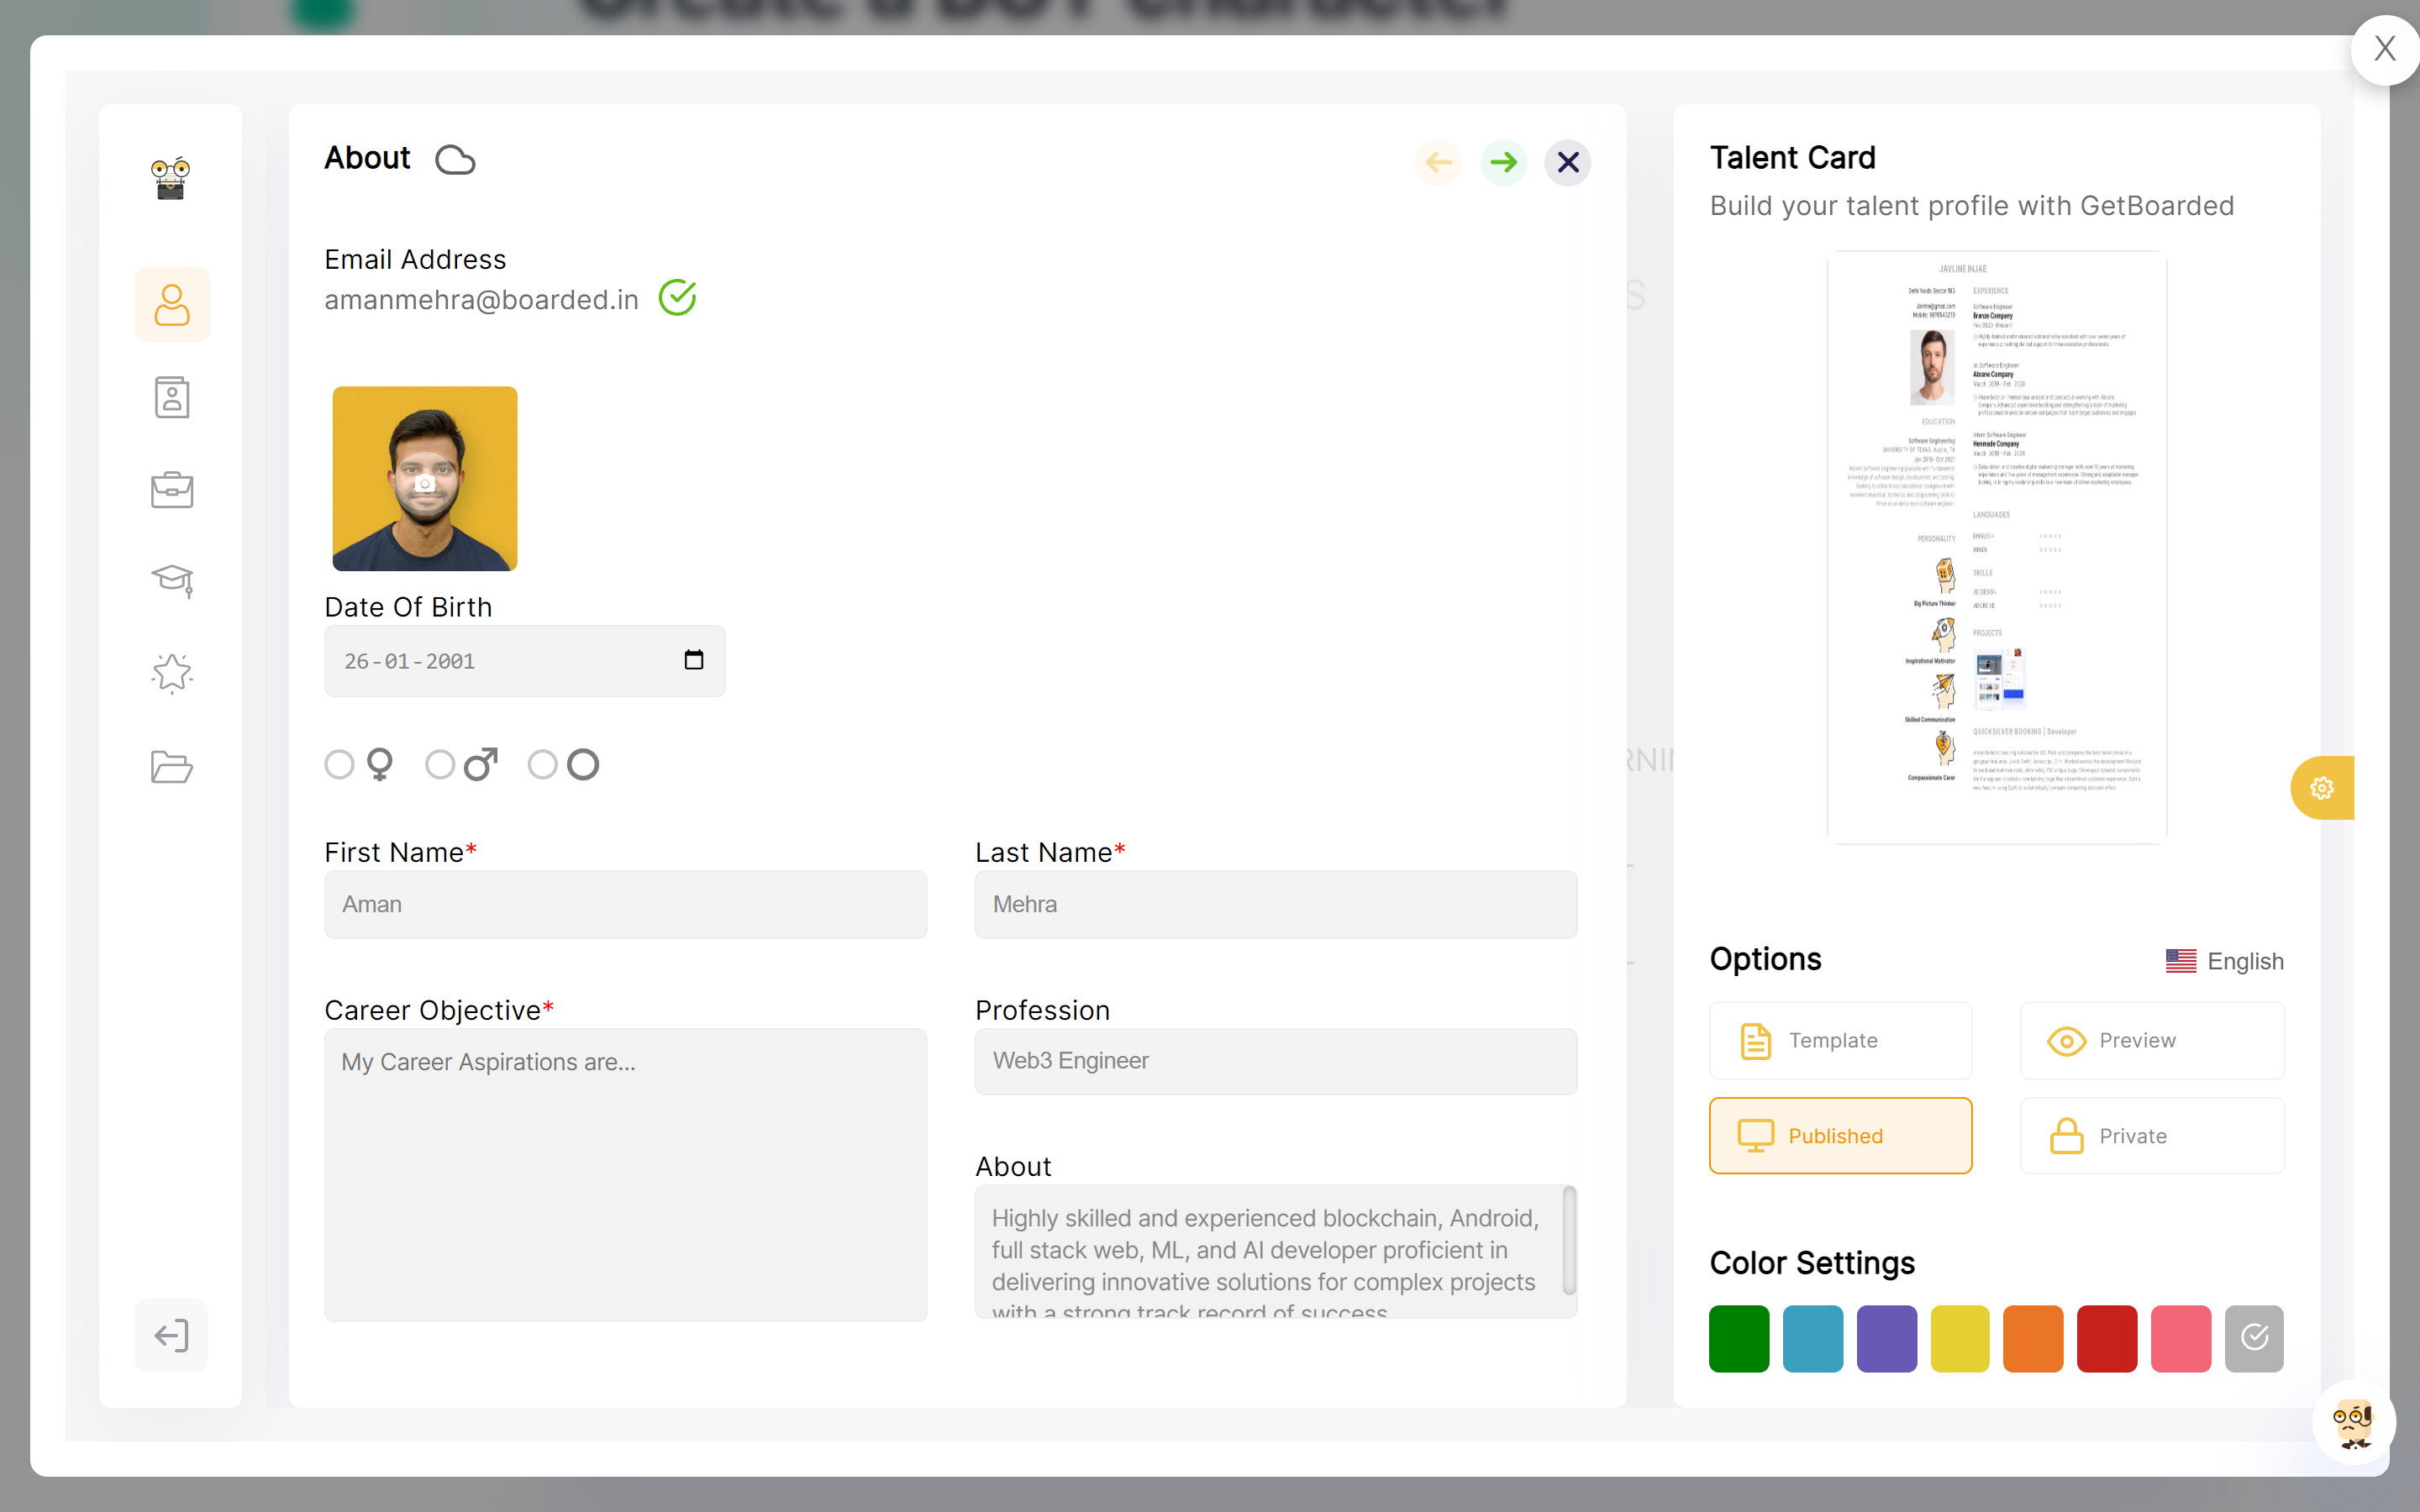Click the Template option button

(x=1840, y=1040)
